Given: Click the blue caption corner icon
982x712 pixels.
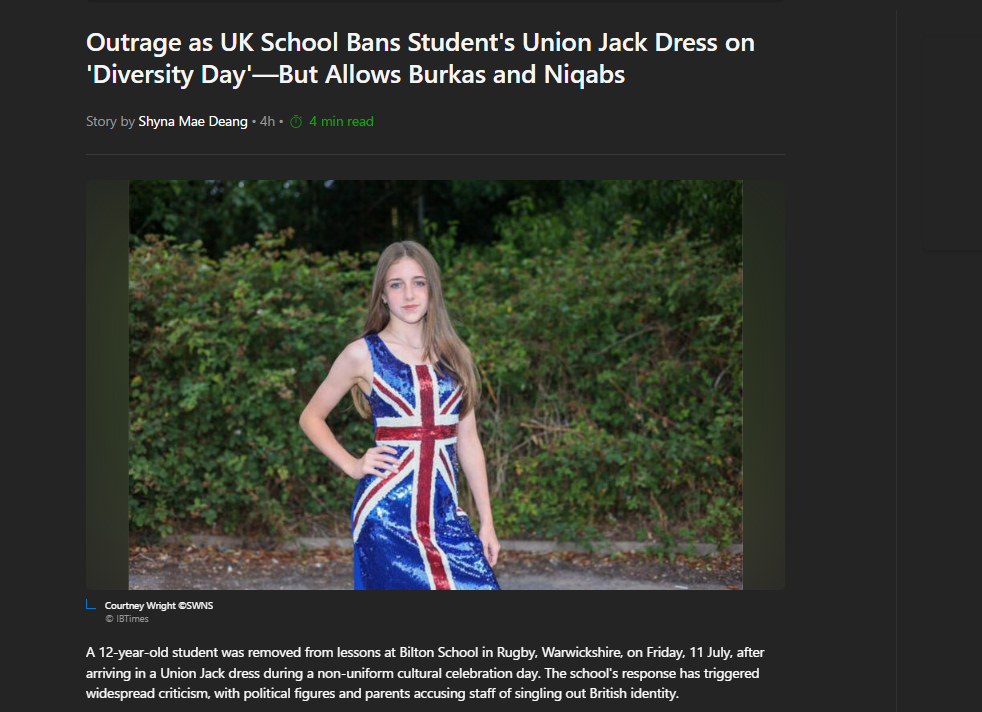Looking at the screenshot, I should 91,604.
